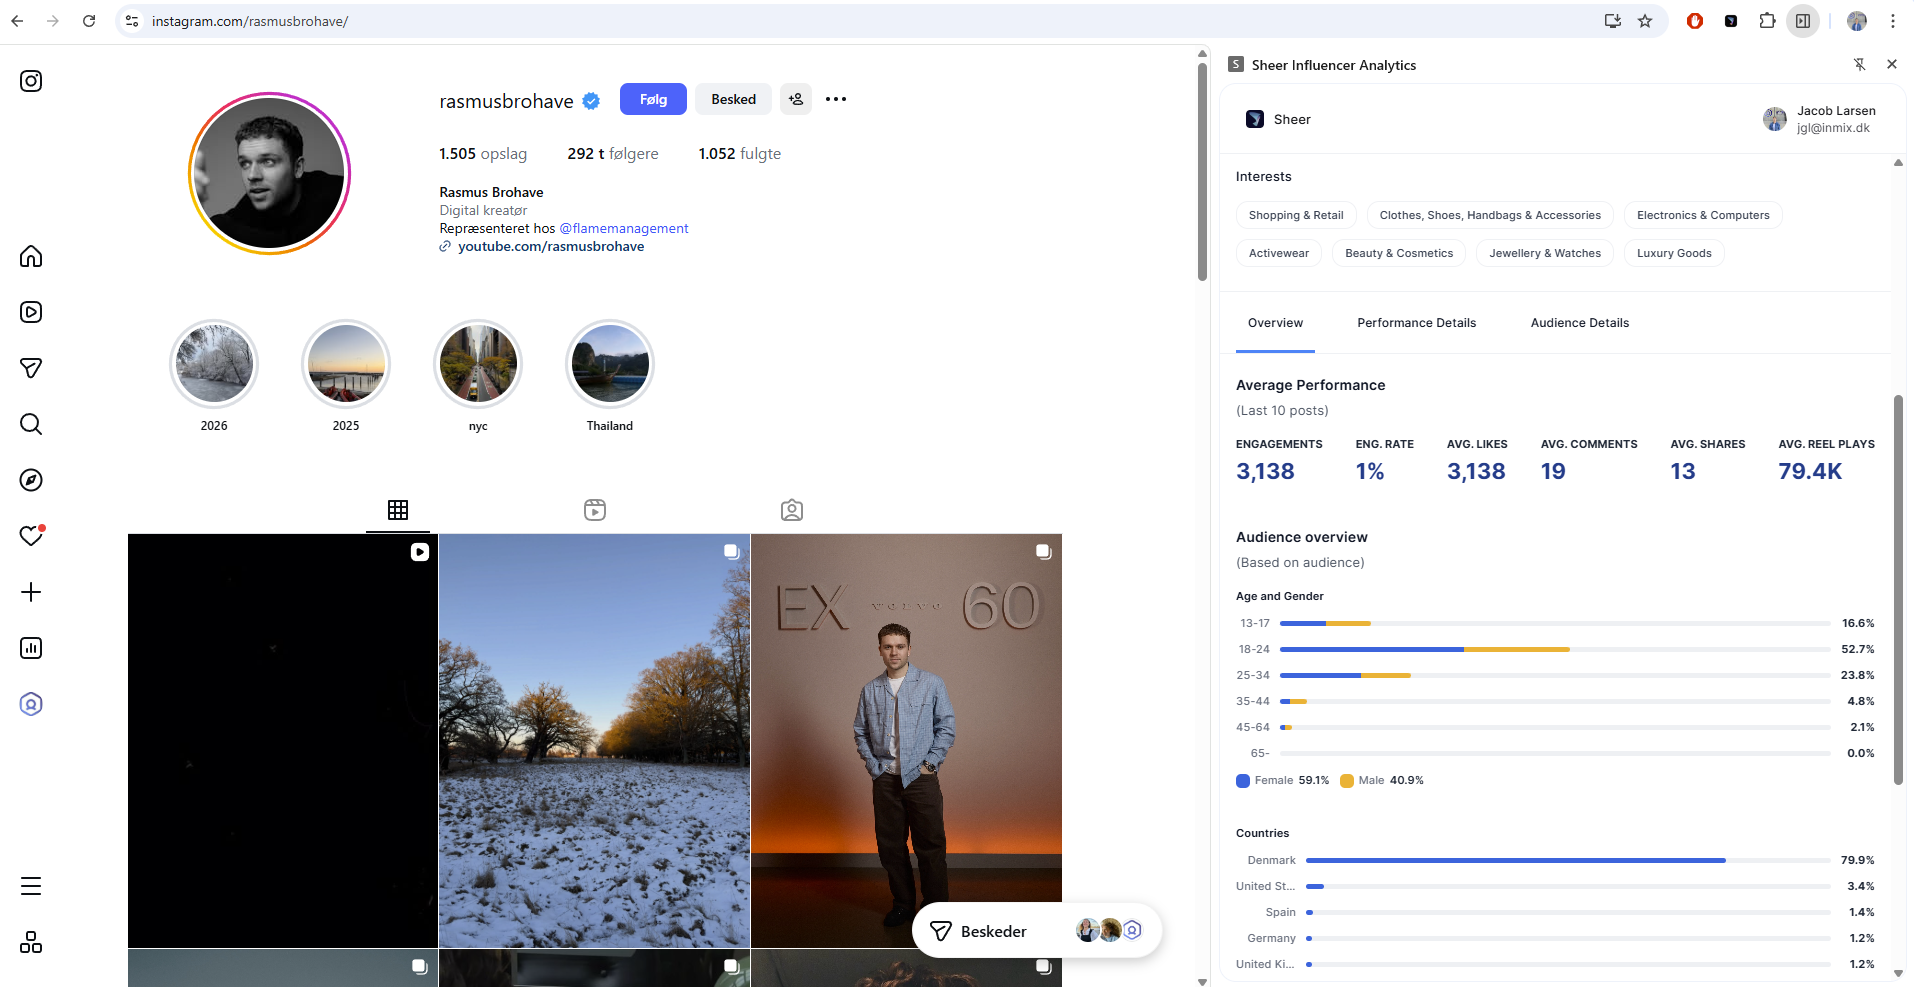The image size is (1914, 987).
Task: Open the Thailand story highlight
Action: pos(609,363)
